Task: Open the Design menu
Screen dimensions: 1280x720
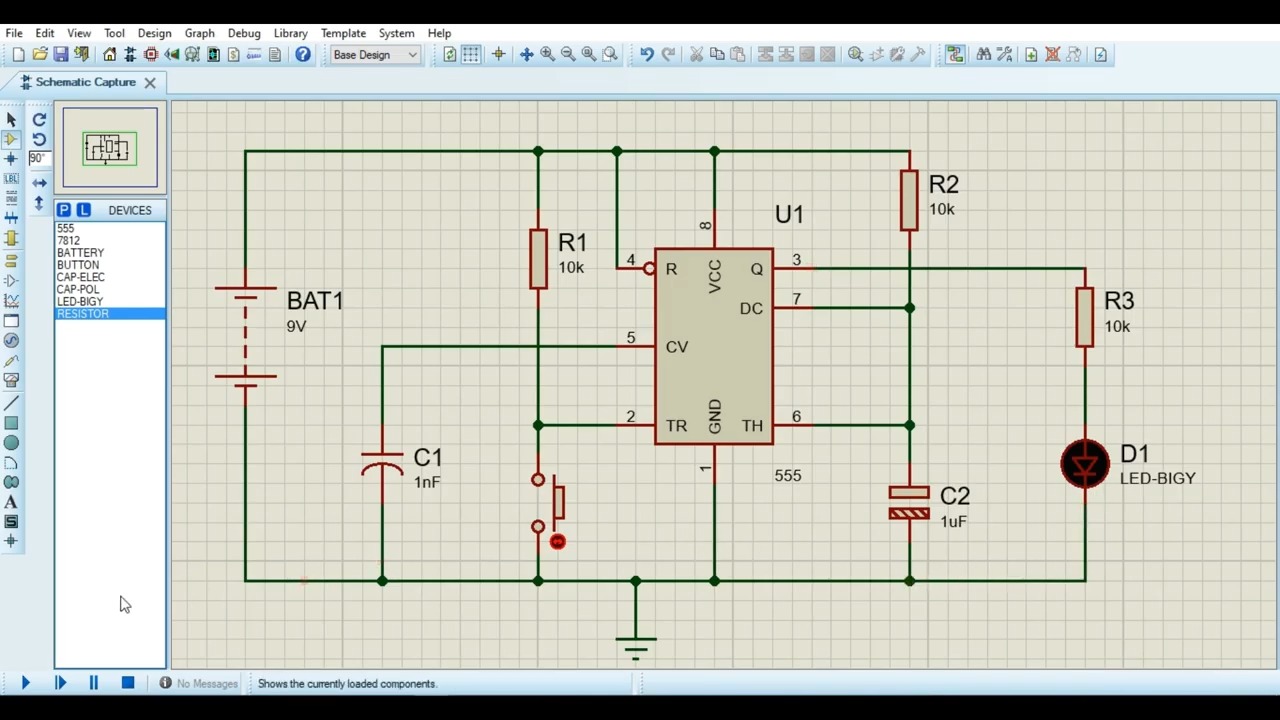Action: 154,33
